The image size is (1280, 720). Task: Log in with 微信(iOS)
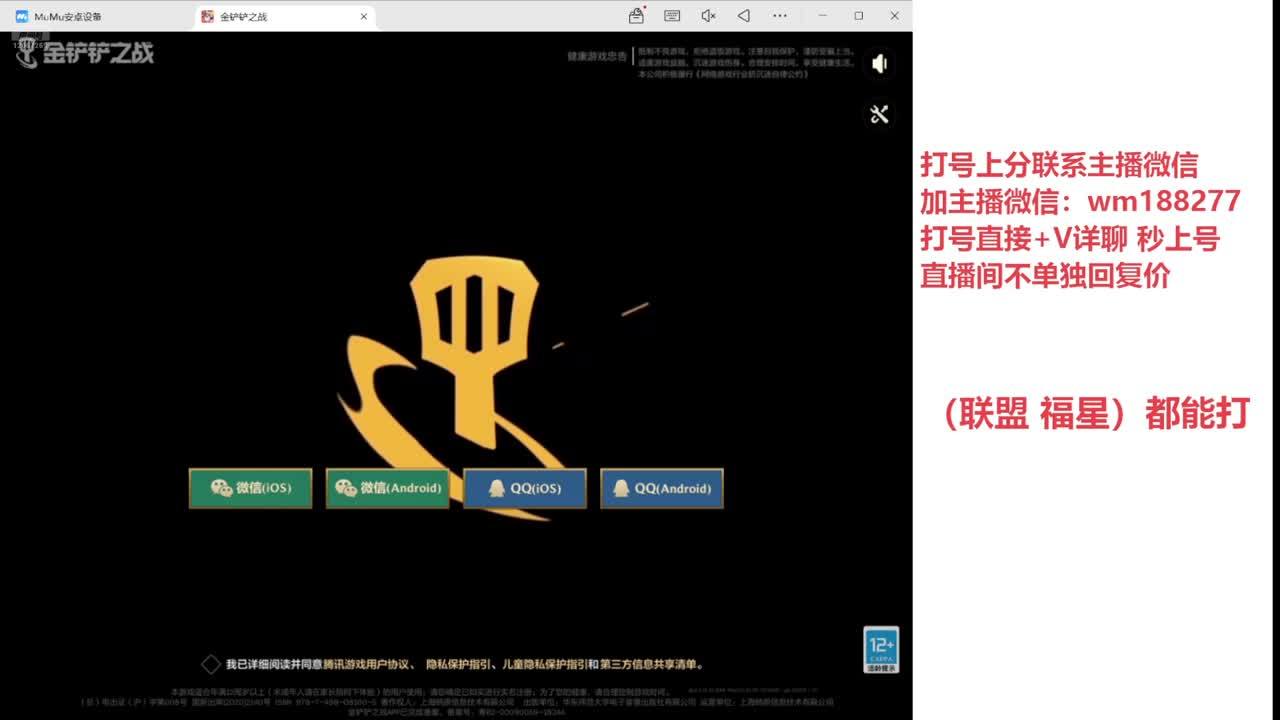pos(250,488)
